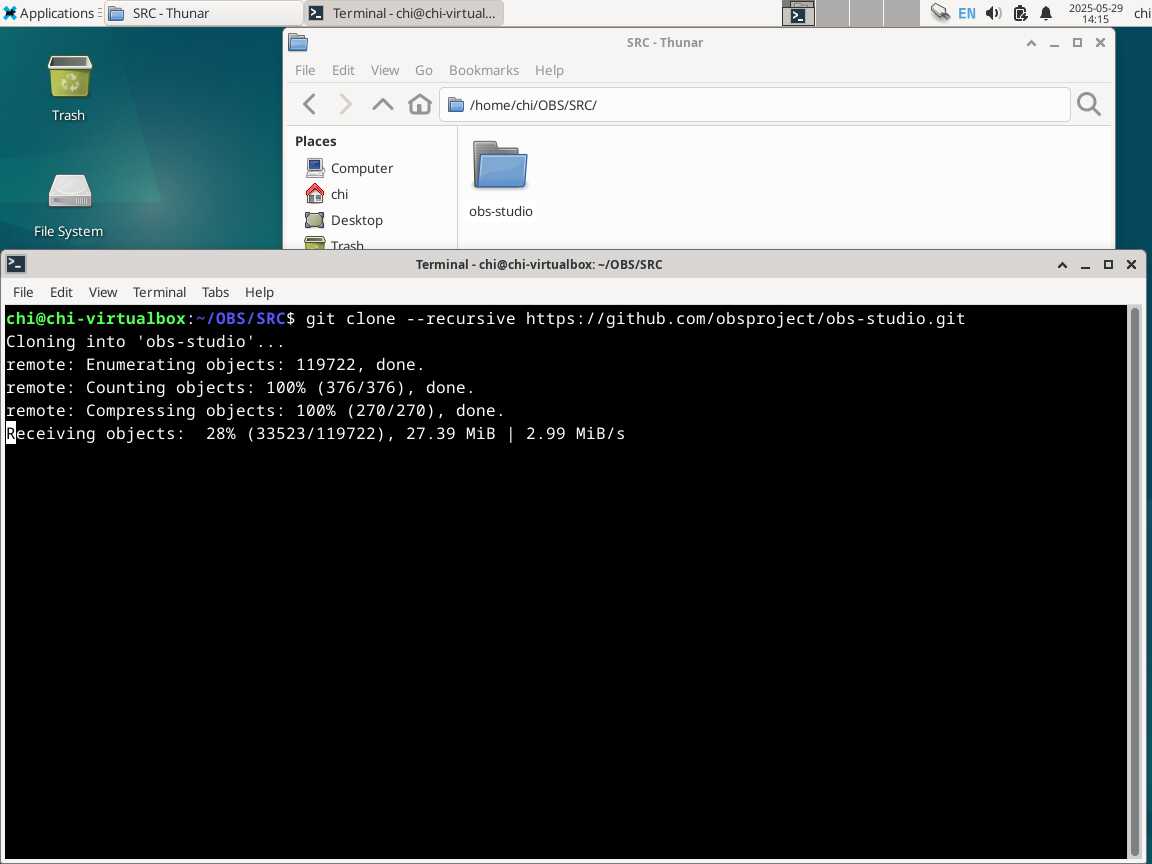1152x864 pixels.
Task: Click the forward arrow in Thunar
Action: [x=345, y=104]
